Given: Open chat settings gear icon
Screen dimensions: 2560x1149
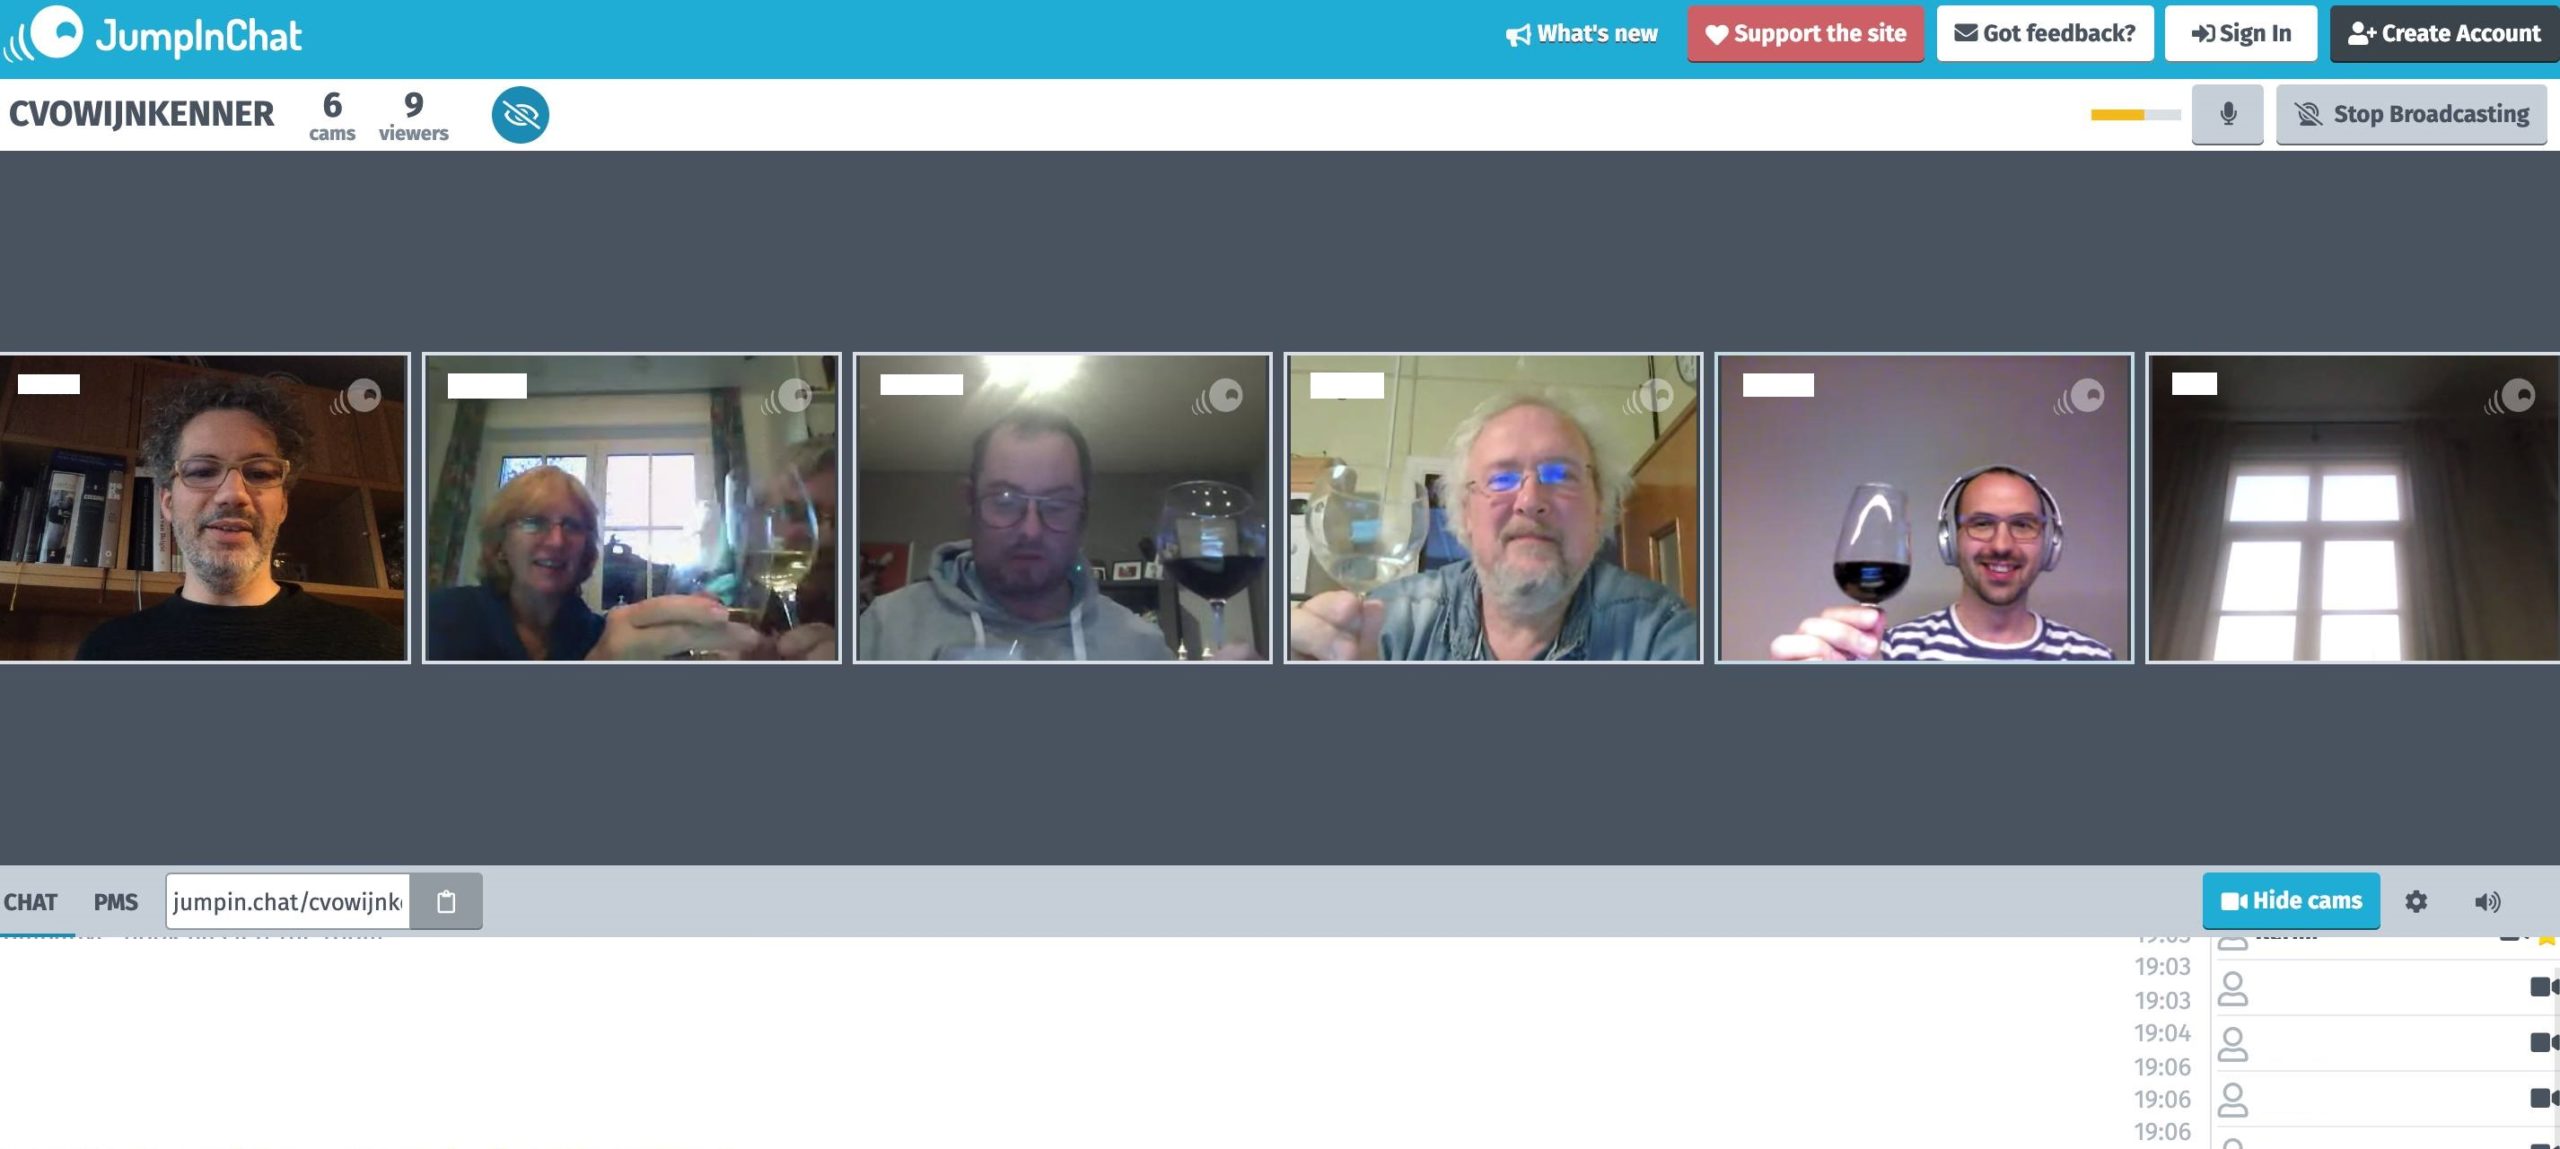Looking at the screenshot, I should (2416, 901).
